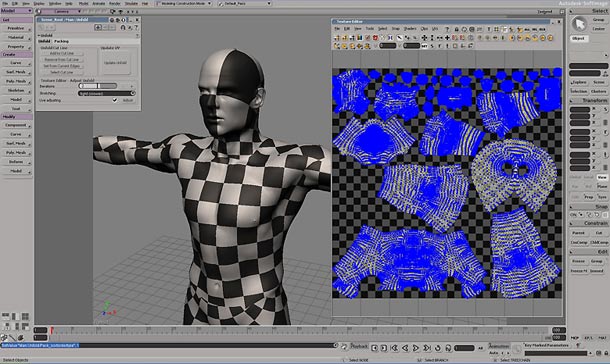This screenshot has height=364, width=610.
Task: Click the four-way arrows icon in Texture Editor
Action: pos(424,38)
